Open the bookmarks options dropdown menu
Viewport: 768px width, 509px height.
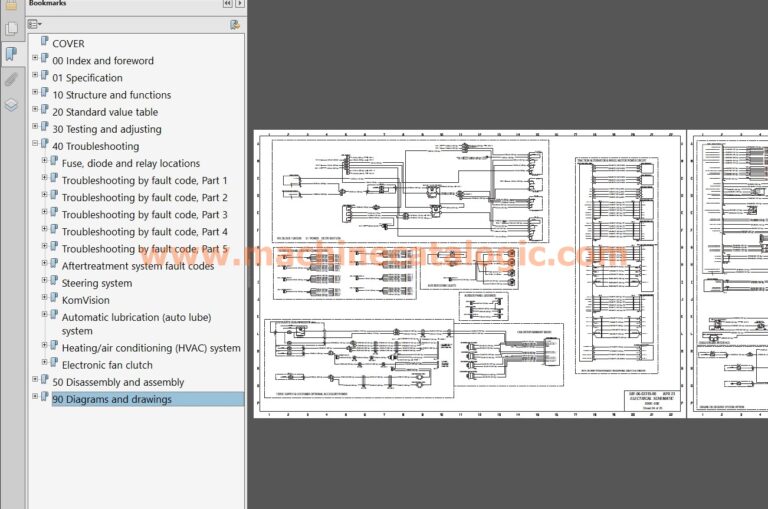[35, 24]
